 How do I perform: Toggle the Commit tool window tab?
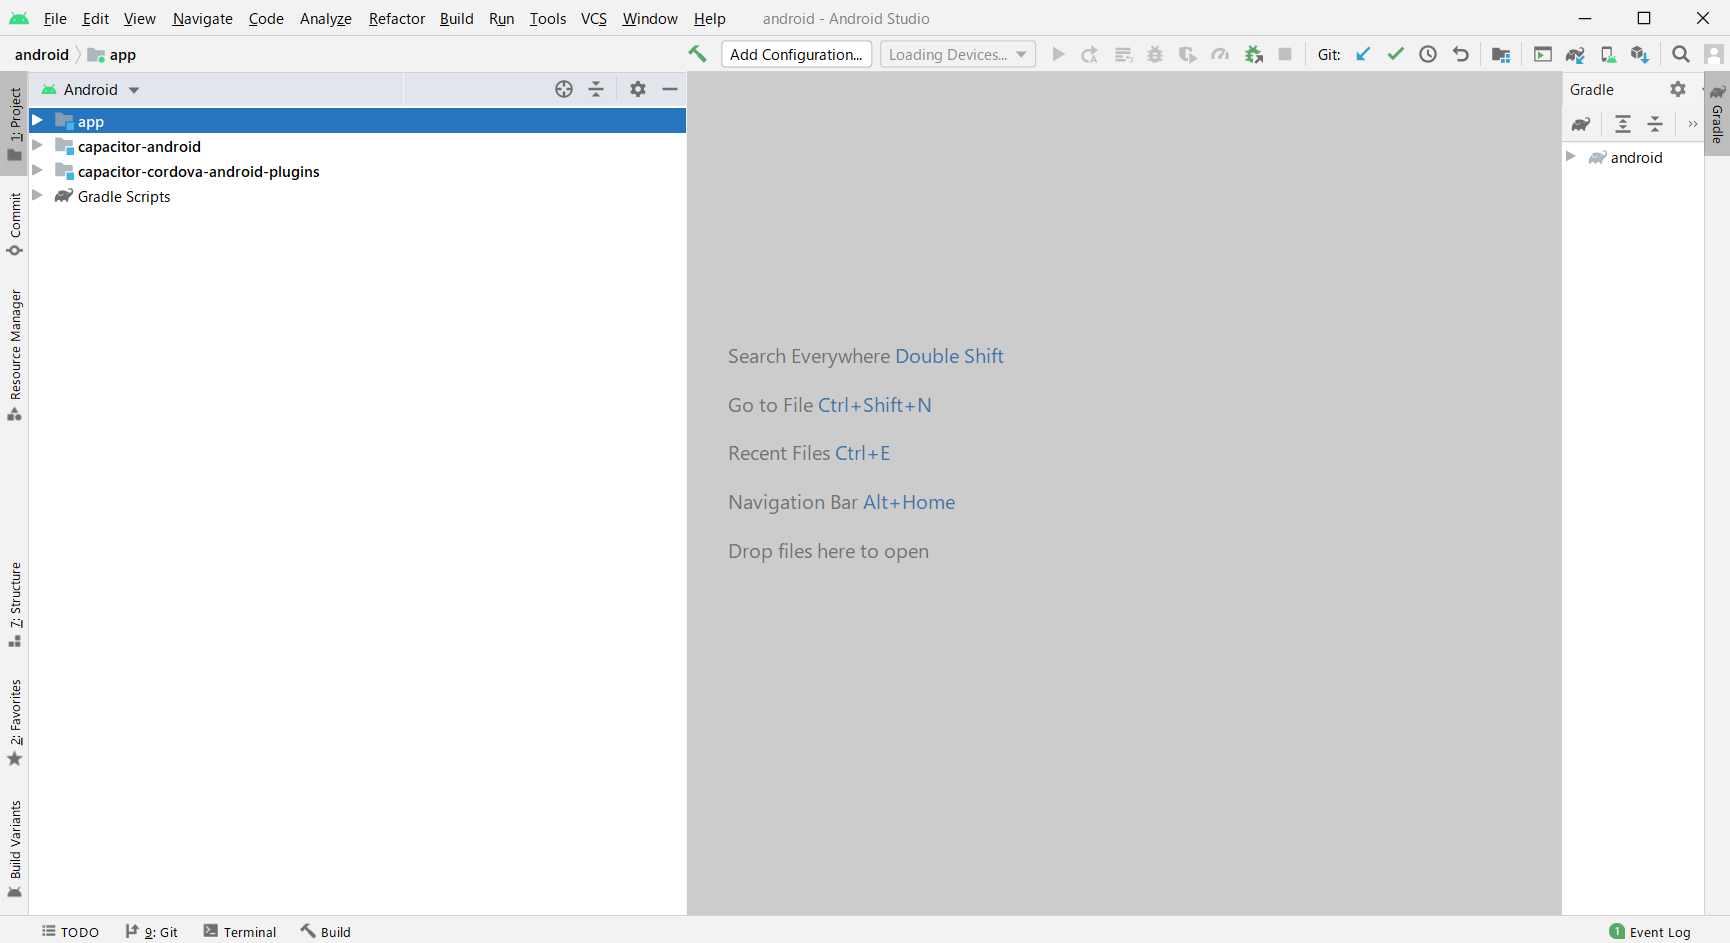click(x=15, y=224)
